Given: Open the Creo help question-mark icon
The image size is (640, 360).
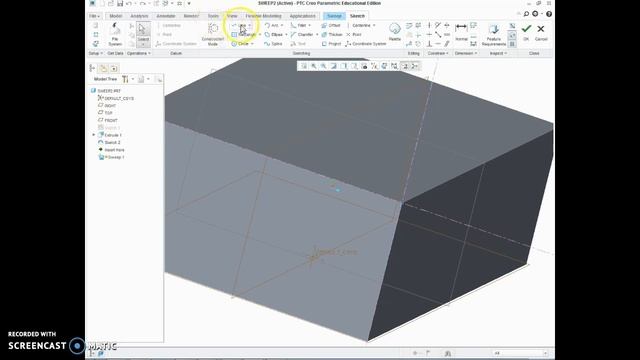Looking at the screenshot, I should coord(549,14).
